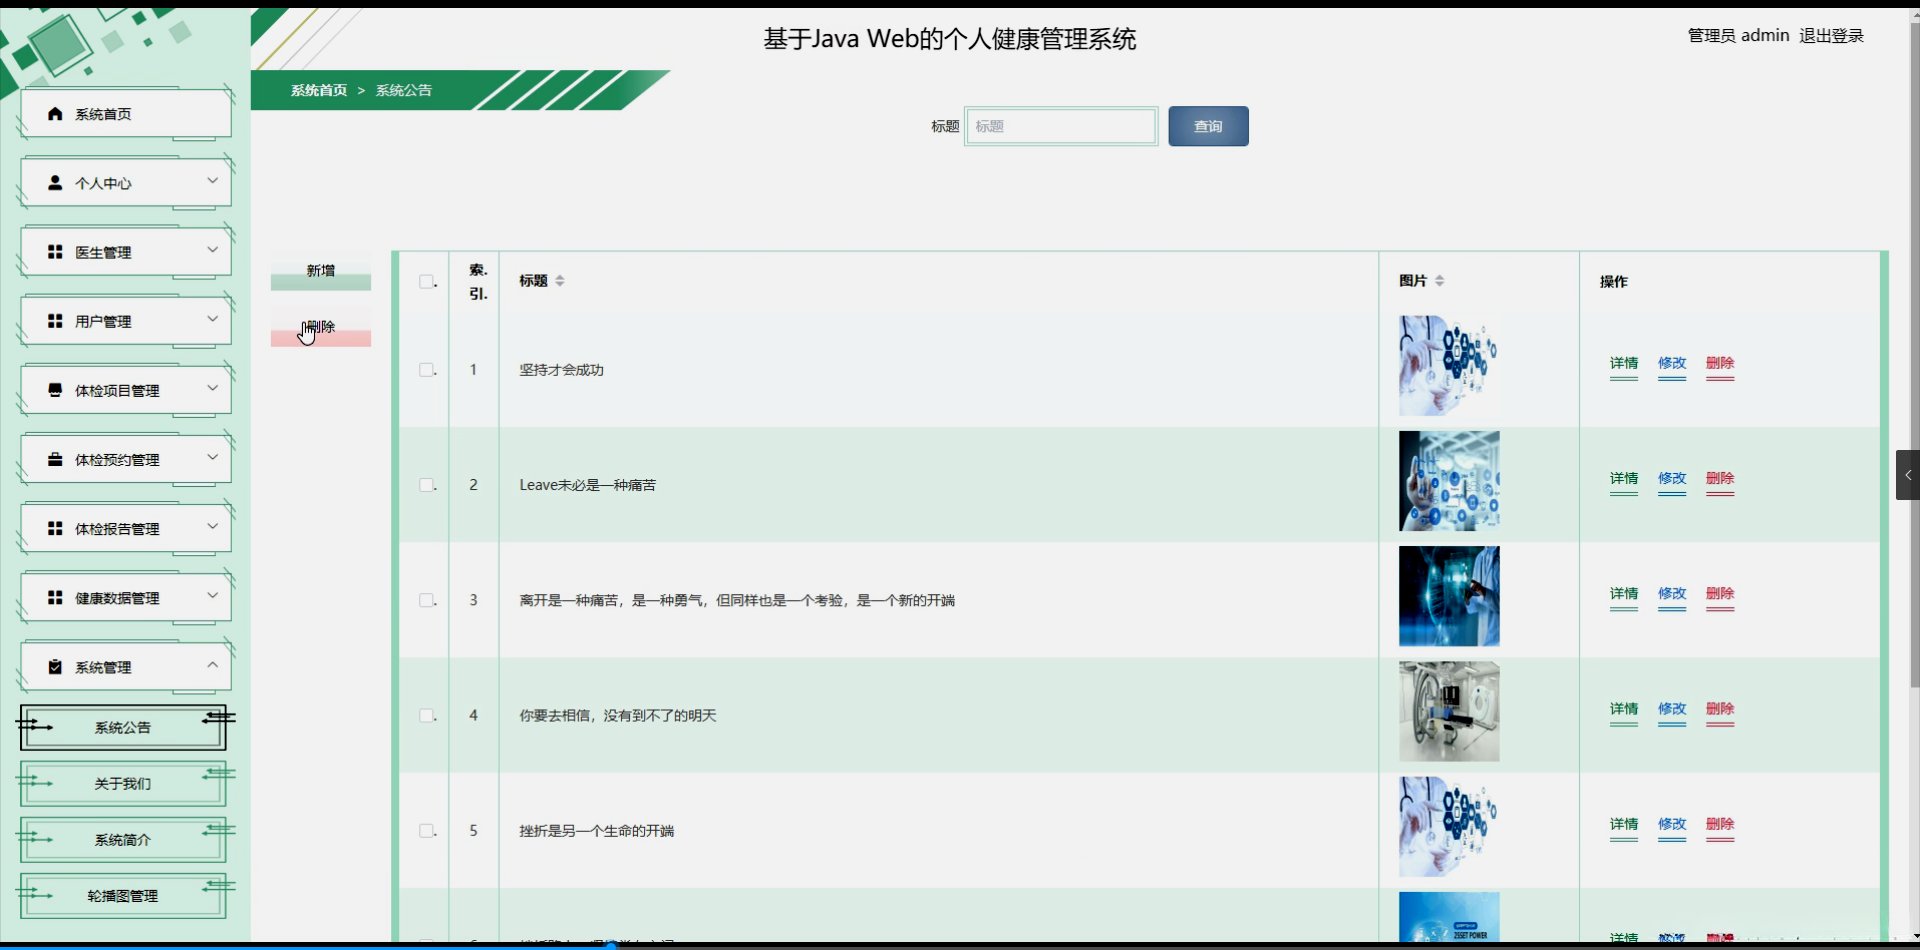Screen dimensions: 1920x950
Task: Click the title text 坚持才会成功
Action: 561,370
